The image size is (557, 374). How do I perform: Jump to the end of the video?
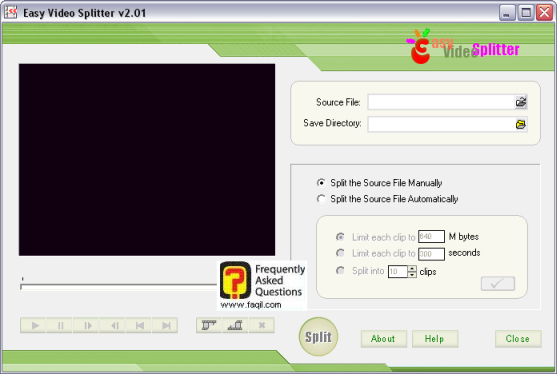click(165, 325)
